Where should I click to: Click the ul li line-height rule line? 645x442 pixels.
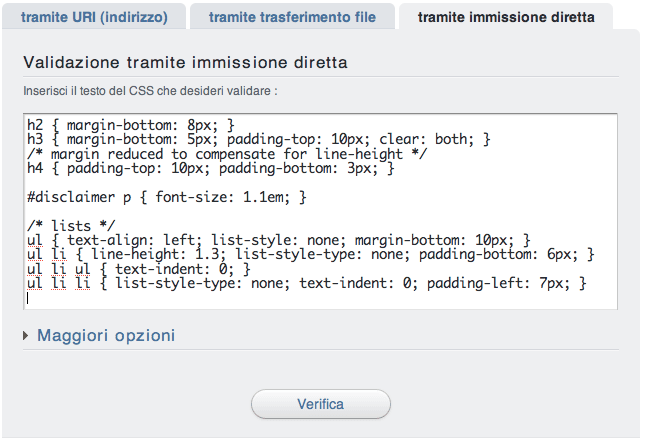coord(311,255)
